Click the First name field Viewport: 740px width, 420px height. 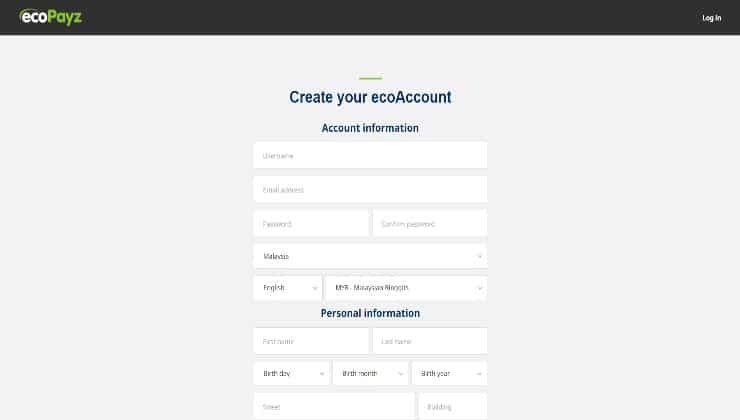point(311,341)
